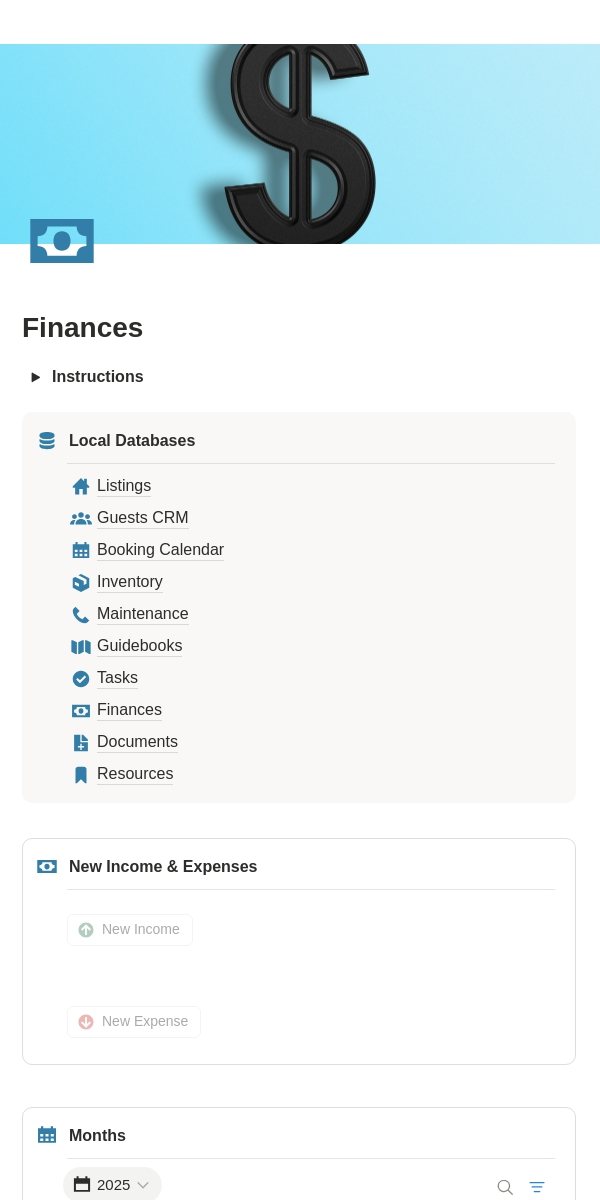The width and height of the screenshot is (600, 1200).
Task: Click the dollar sign cover image
Action: [300, 144]
